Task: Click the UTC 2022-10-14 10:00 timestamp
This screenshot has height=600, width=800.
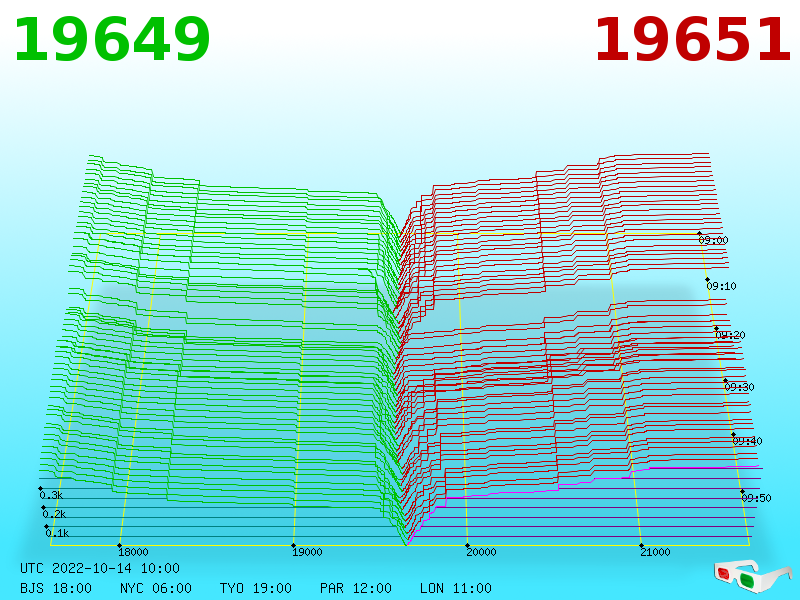Action: (100, 568)
